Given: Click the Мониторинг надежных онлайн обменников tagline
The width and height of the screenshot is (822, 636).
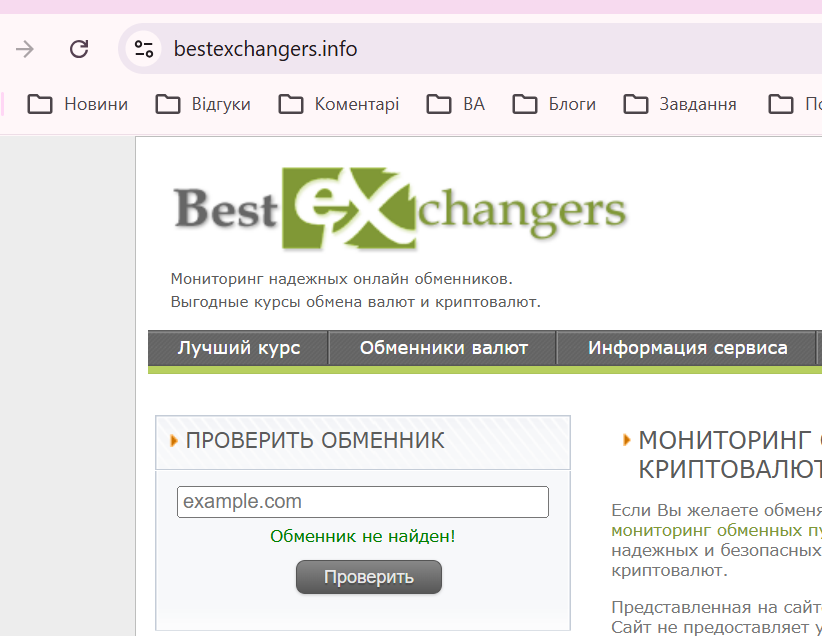Looking at the screenshot, I should [341, 279].
